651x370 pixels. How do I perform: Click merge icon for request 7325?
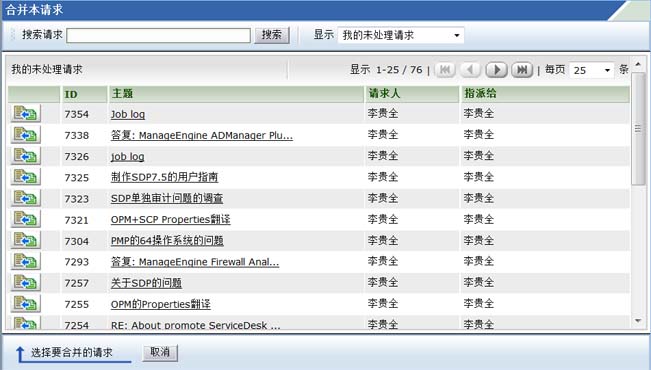coord(26,177)
